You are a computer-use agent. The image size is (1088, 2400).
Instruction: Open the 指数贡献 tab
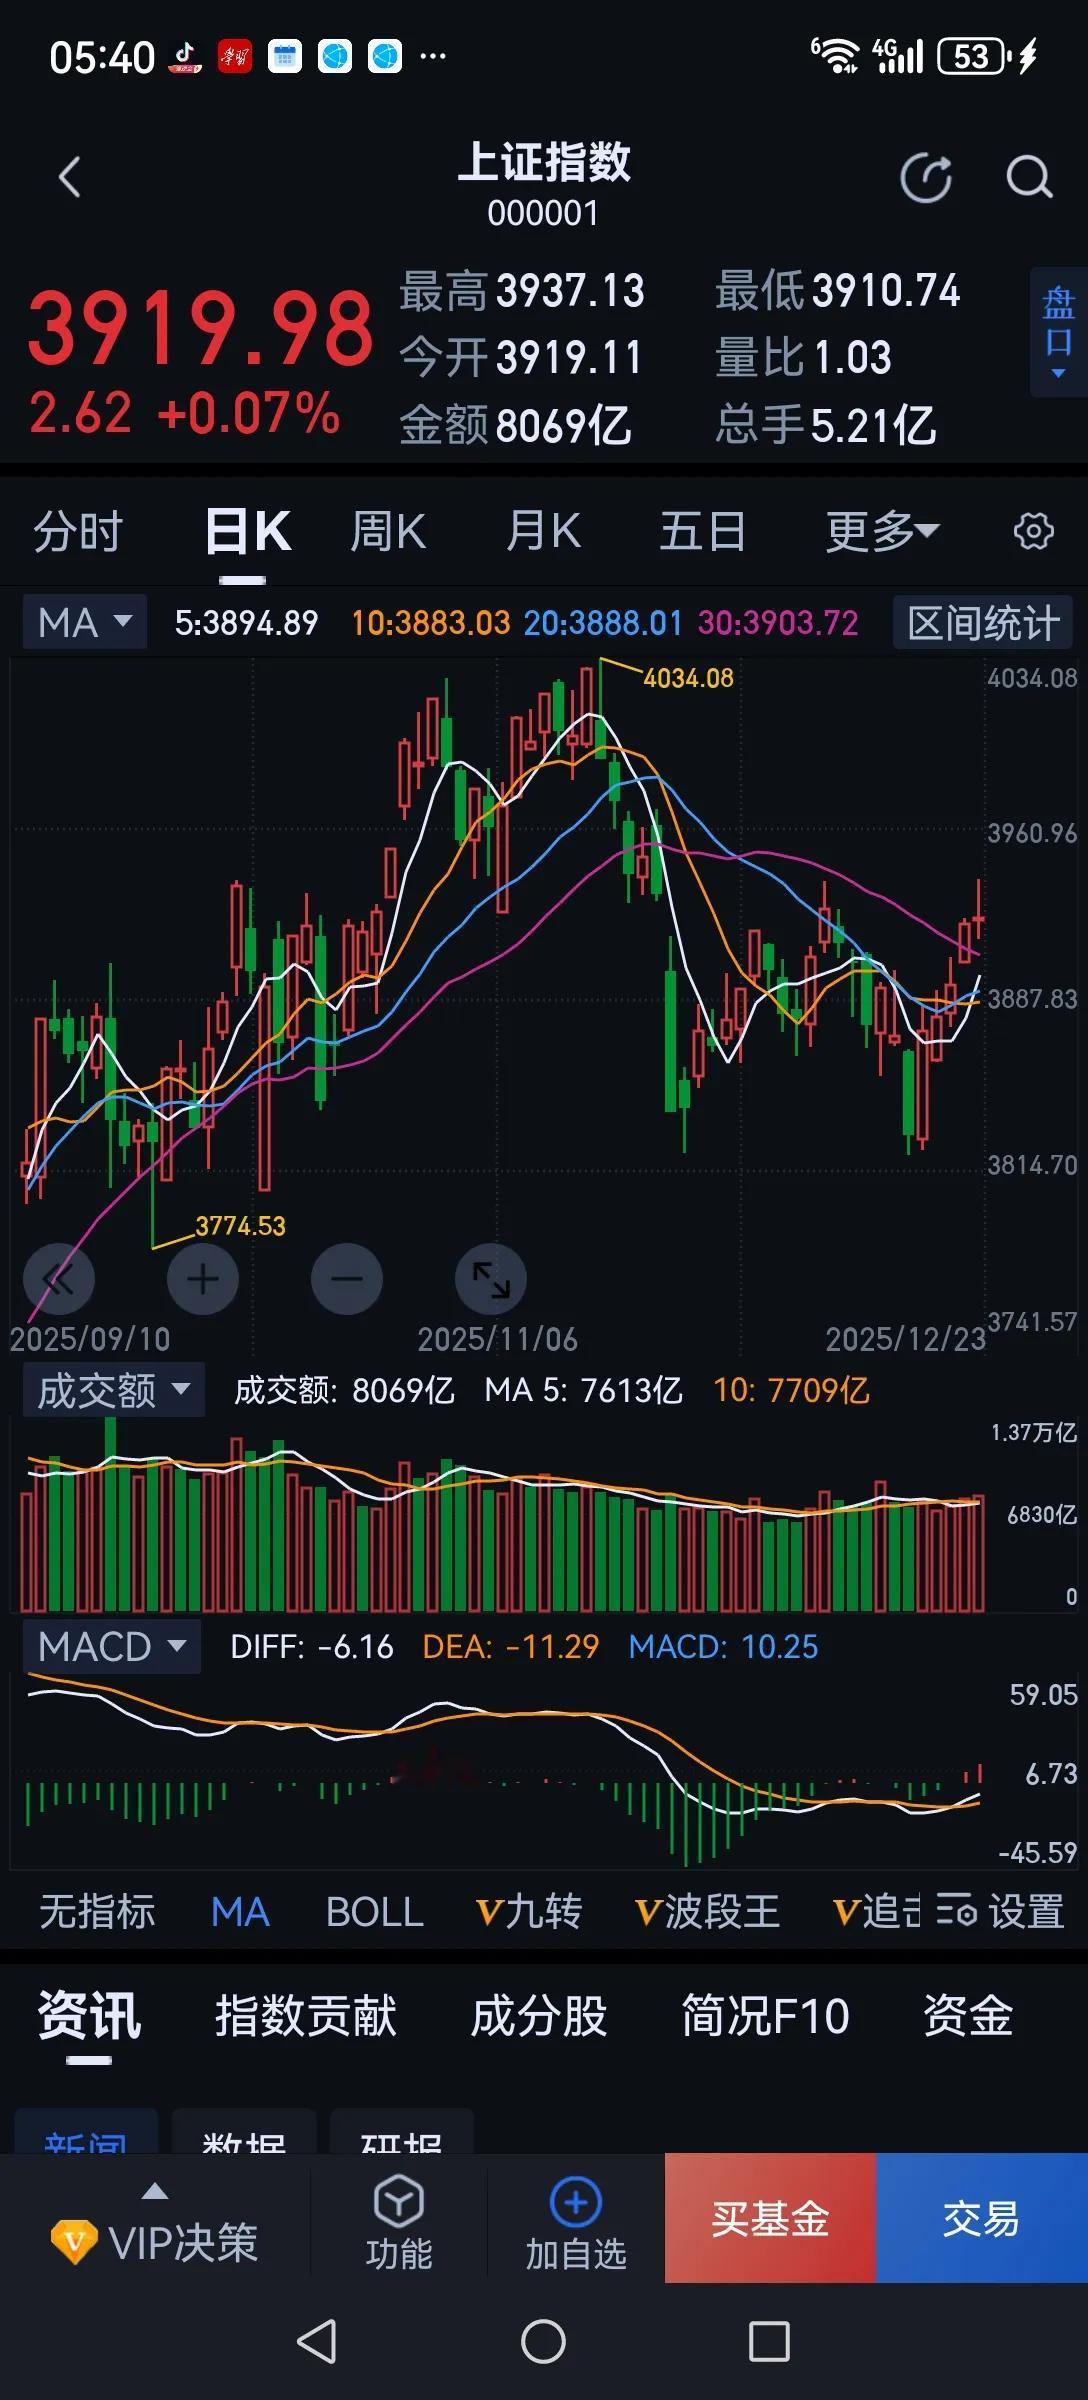pyautogui.click(x=306, y=2015)
